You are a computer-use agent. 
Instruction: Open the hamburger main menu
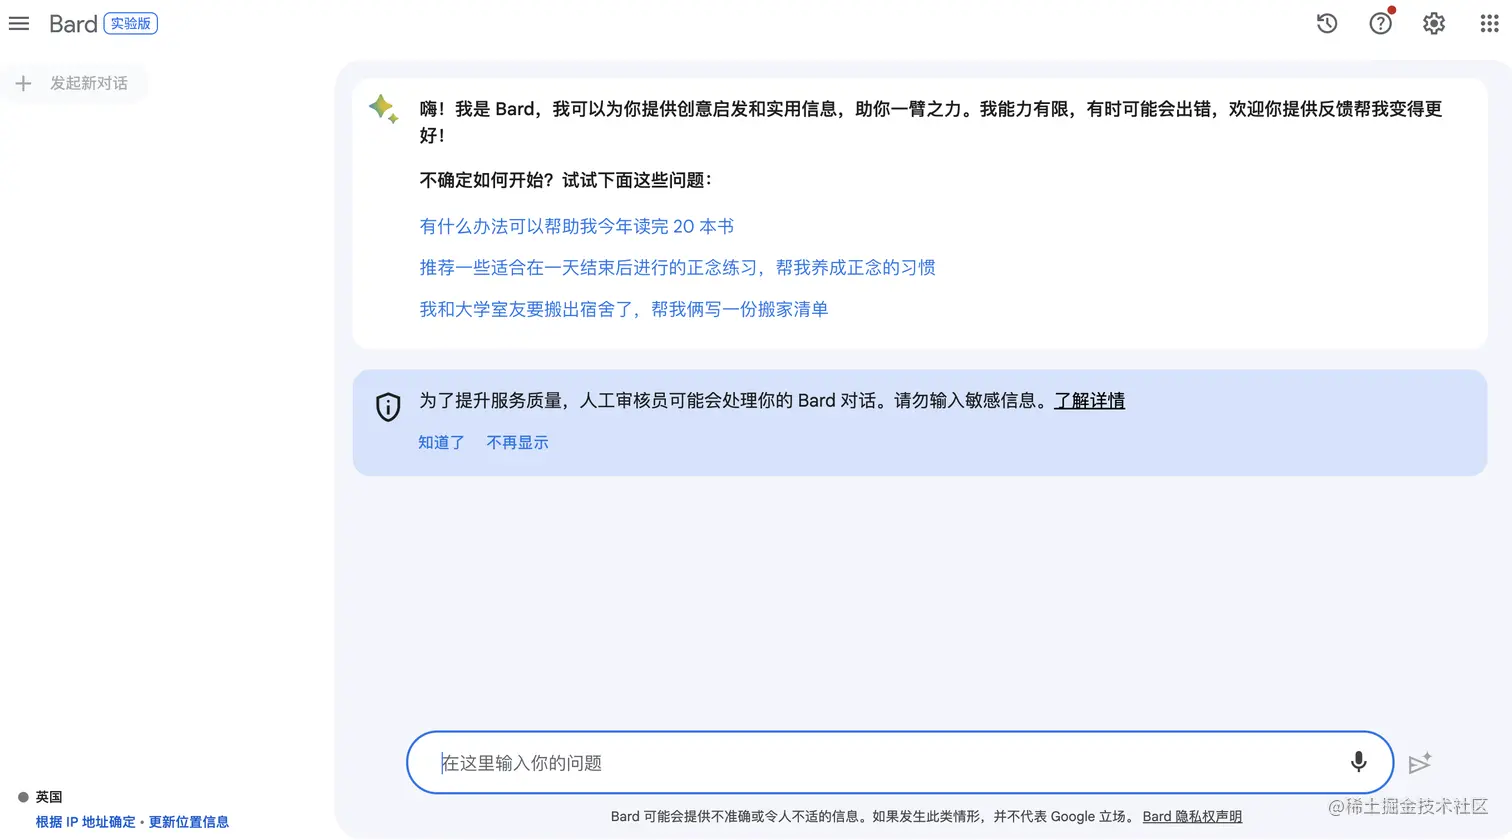coord(19,23)
